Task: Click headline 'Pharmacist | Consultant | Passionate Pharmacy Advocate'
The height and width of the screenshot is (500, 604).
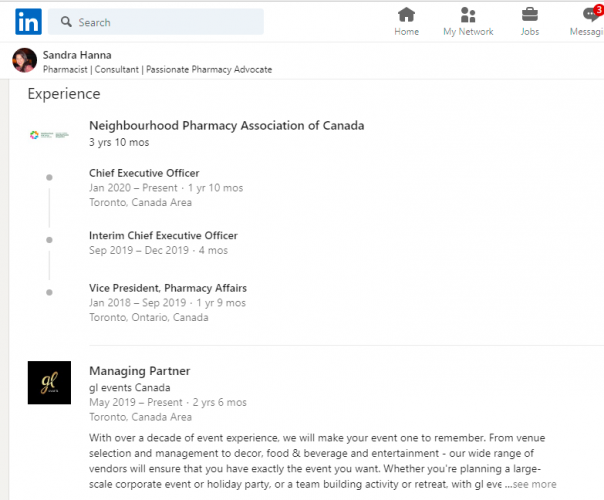Action: (x=157, y=70)
